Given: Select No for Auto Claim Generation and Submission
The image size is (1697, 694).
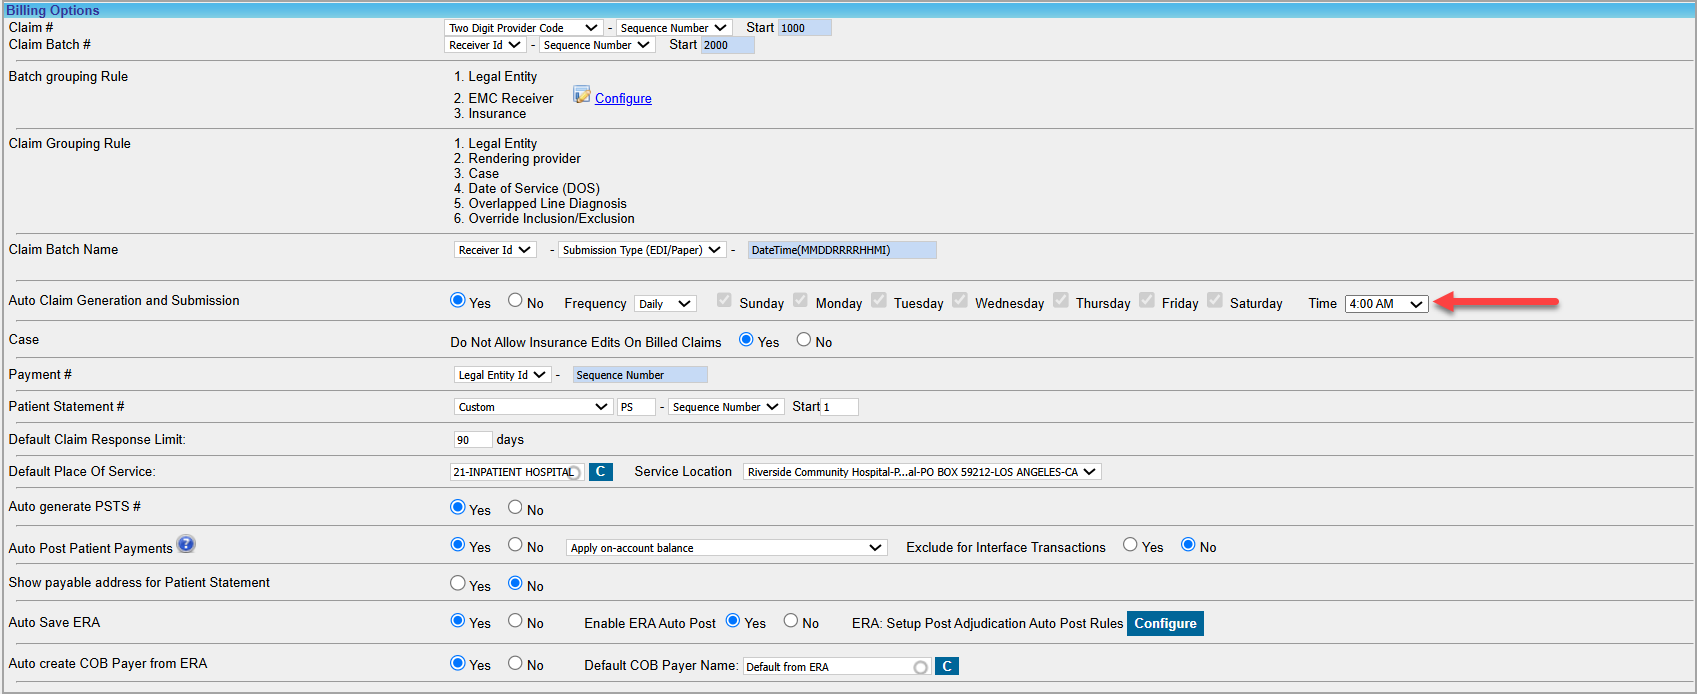Looking at the screenshot, I should click(515, 300).
